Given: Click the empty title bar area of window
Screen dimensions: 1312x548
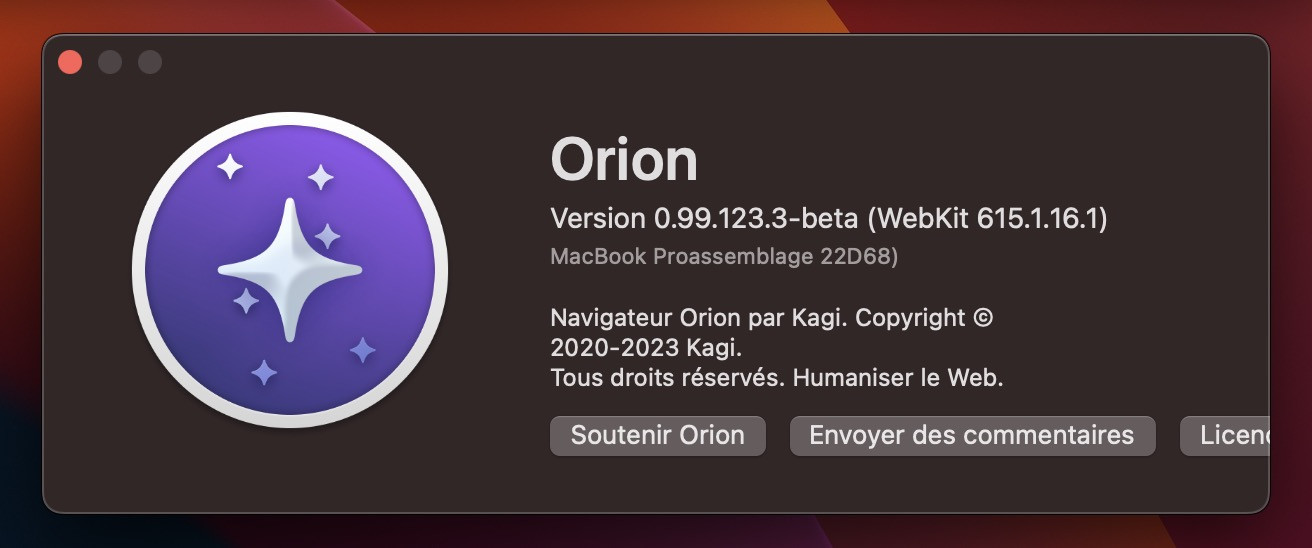Looking at the screenshot, I should (700, 62).
